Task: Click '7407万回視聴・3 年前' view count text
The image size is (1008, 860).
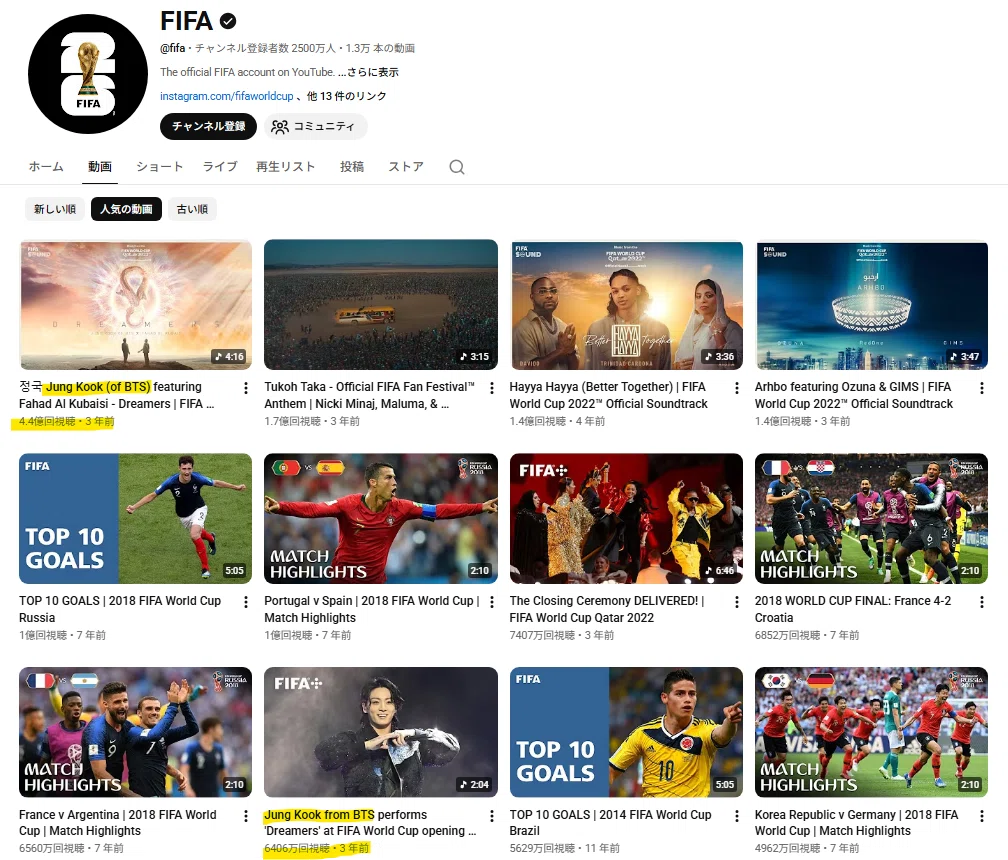Action: 561,636
